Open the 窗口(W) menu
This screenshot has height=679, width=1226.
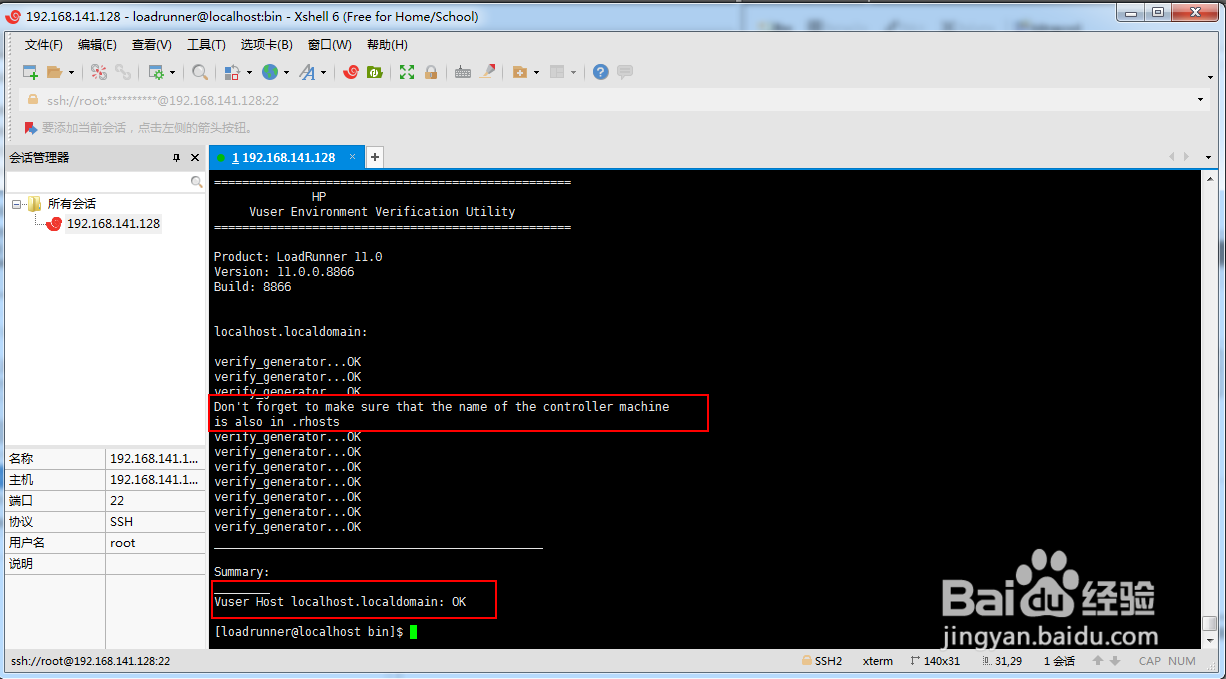[330, 45]
